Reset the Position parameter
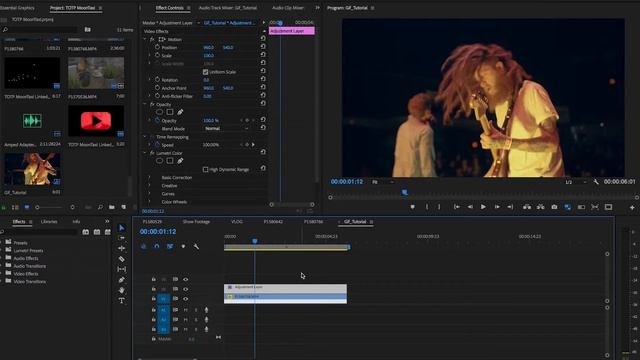This screenshot has width=640, height=360. coord(263,47)
